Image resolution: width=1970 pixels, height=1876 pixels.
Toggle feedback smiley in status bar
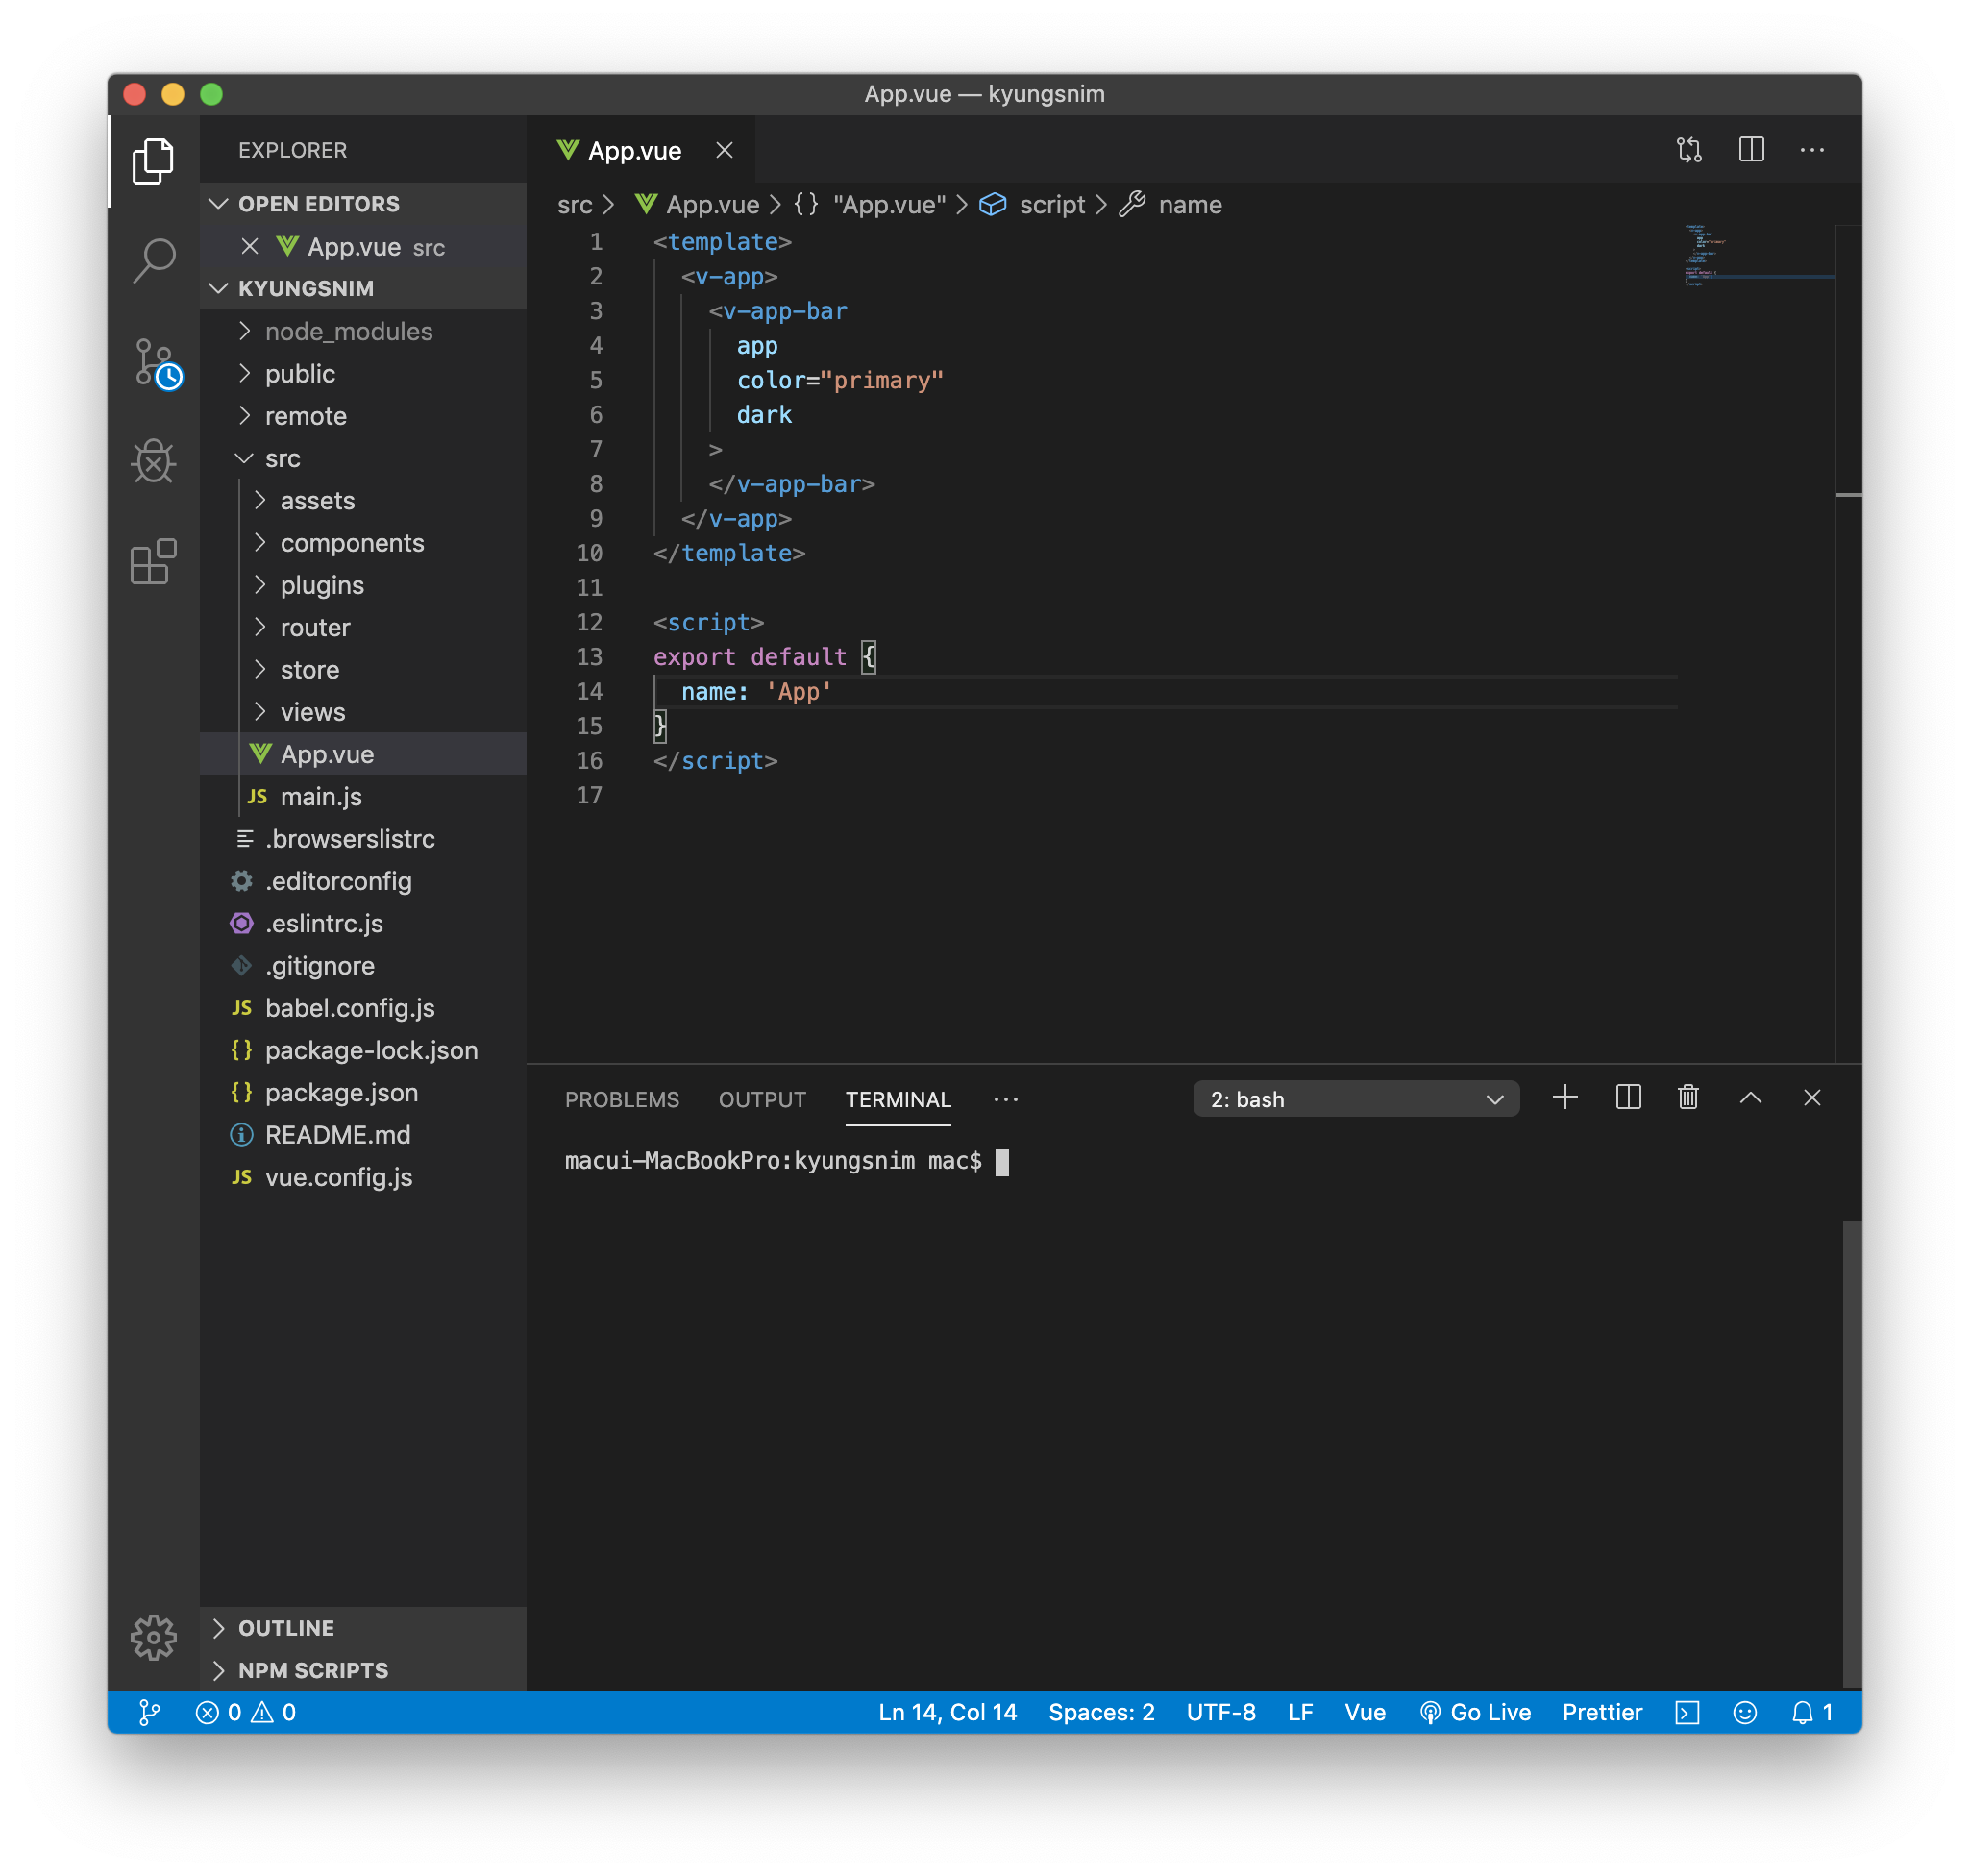click(1744, 1712)
